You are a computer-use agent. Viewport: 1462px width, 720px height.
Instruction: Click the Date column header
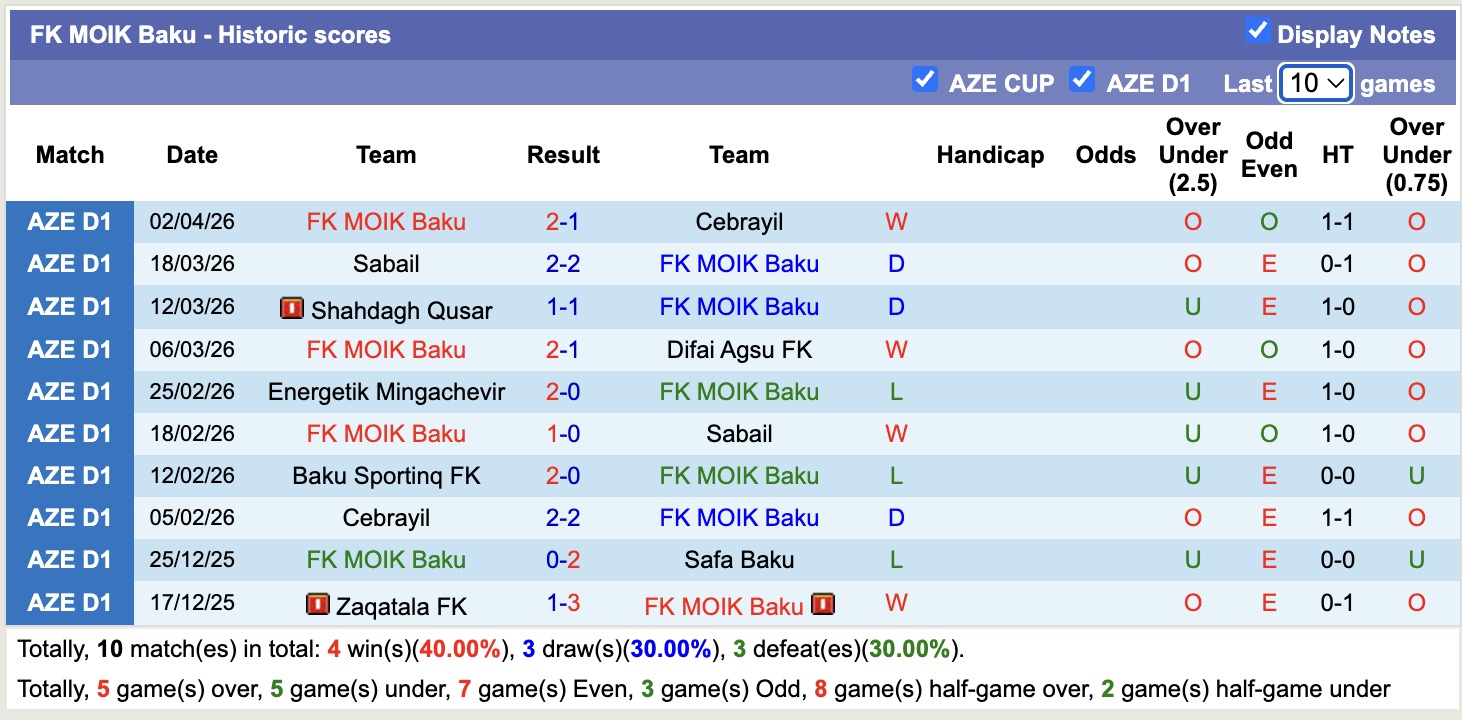coord(191,155)
